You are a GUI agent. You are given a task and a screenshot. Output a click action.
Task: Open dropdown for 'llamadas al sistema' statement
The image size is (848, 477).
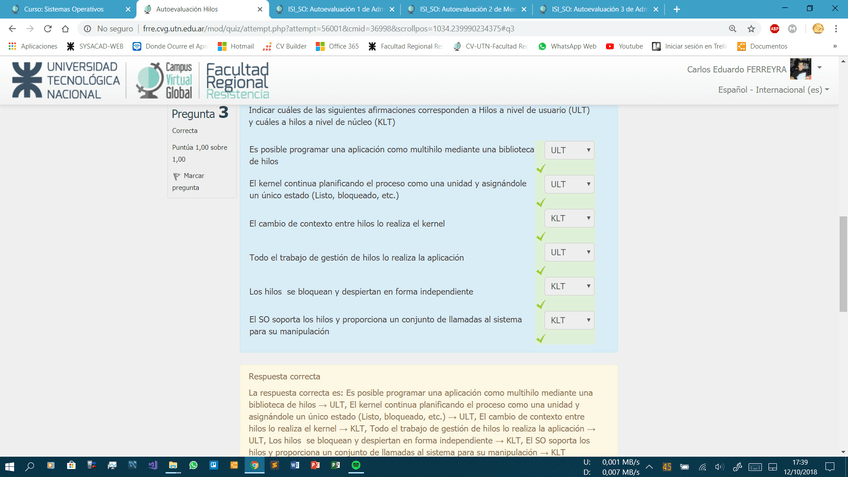pyautogui.click(x=569, y=321)
